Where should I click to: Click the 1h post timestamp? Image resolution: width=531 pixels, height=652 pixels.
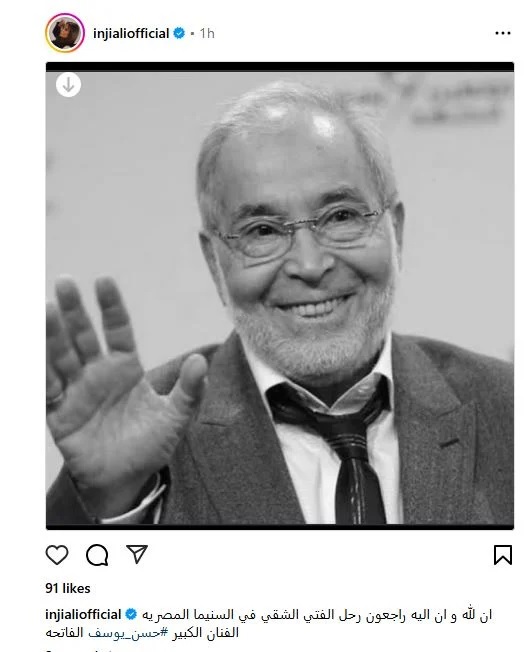(207, 33)
